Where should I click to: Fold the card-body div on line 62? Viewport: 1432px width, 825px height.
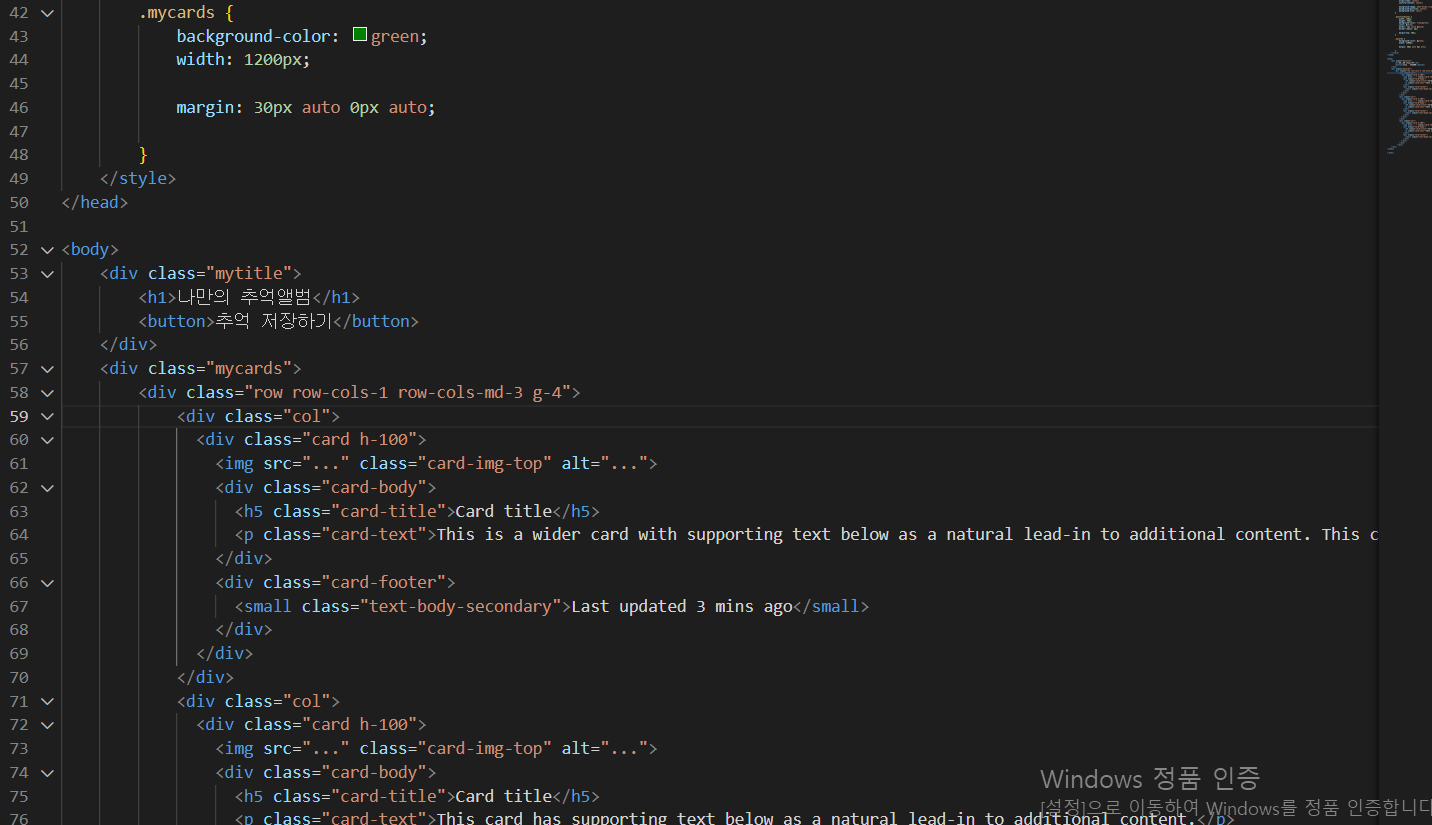point(47,488)
